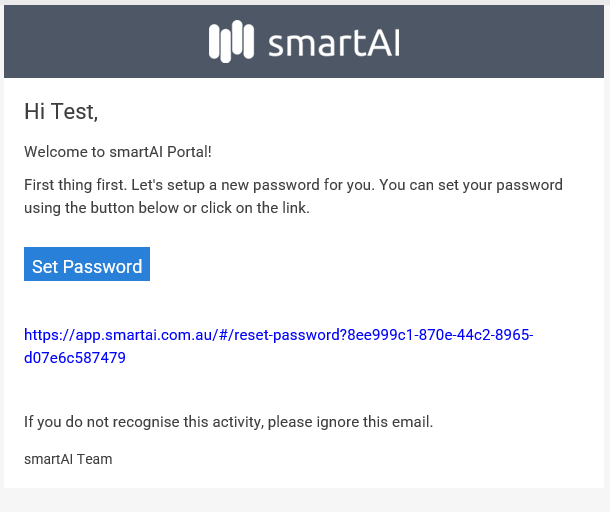Image resolution: width=610 pixels, height=512 pixels.
Task: Click the blank white space right of Set Password
Action: pos(373,264)
